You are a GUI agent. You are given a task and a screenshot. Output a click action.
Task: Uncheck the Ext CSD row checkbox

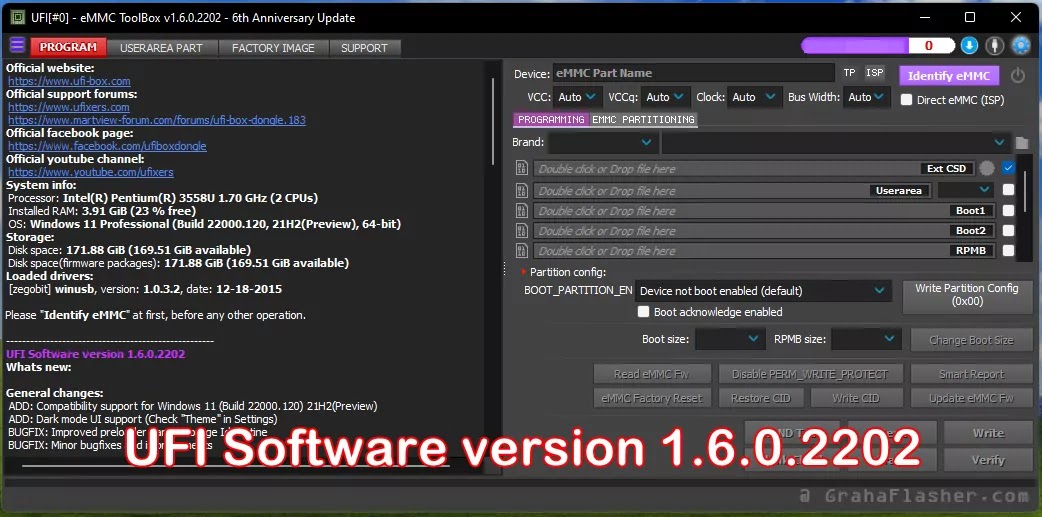click(x=1009, y=168)
